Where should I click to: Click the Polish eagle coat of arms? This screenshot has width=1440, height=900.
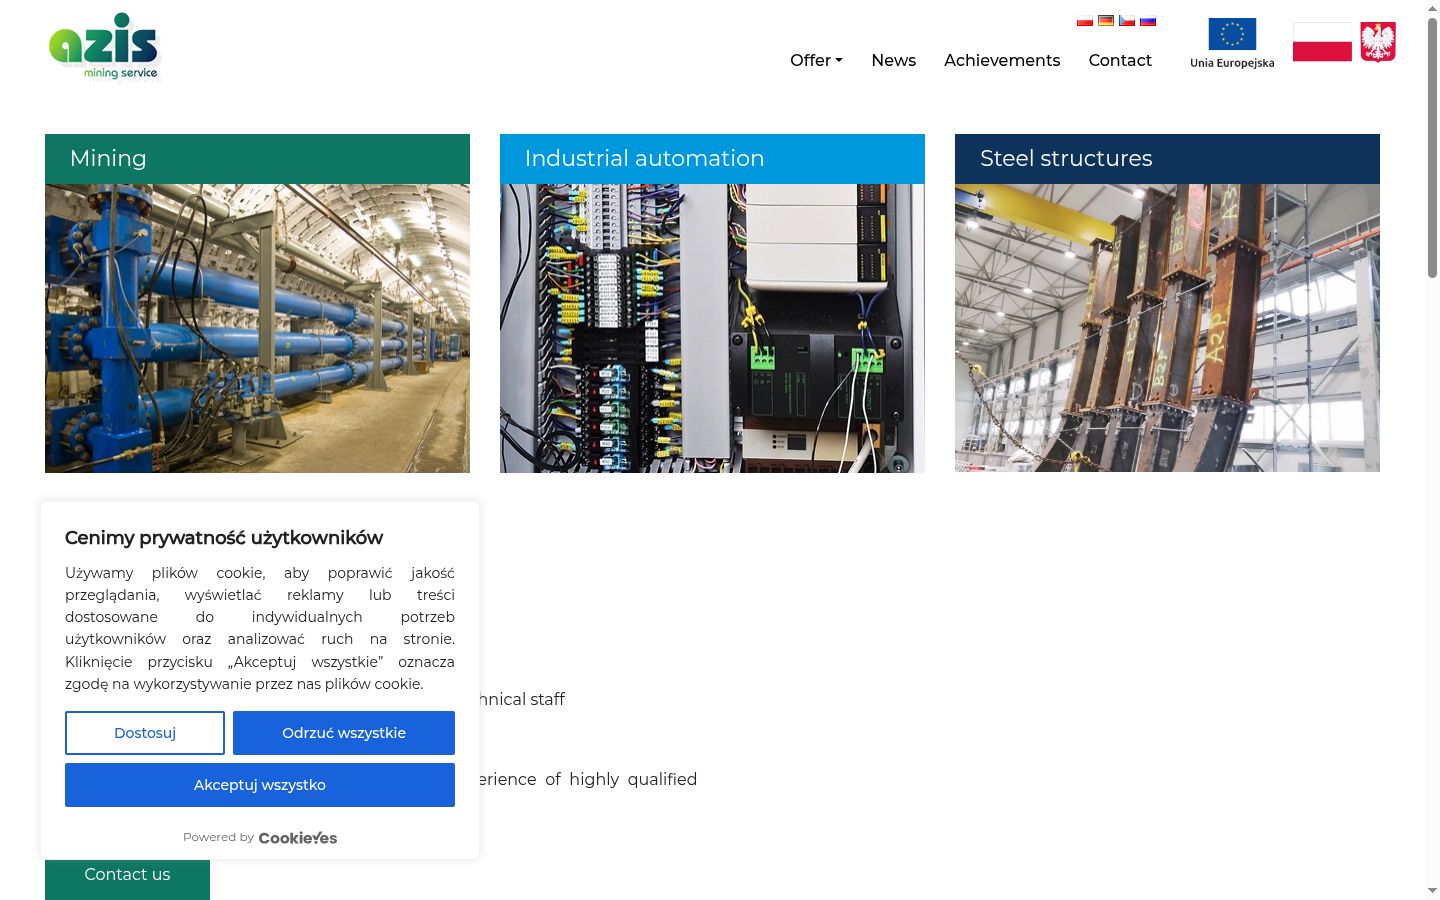tap(1378, 42)
